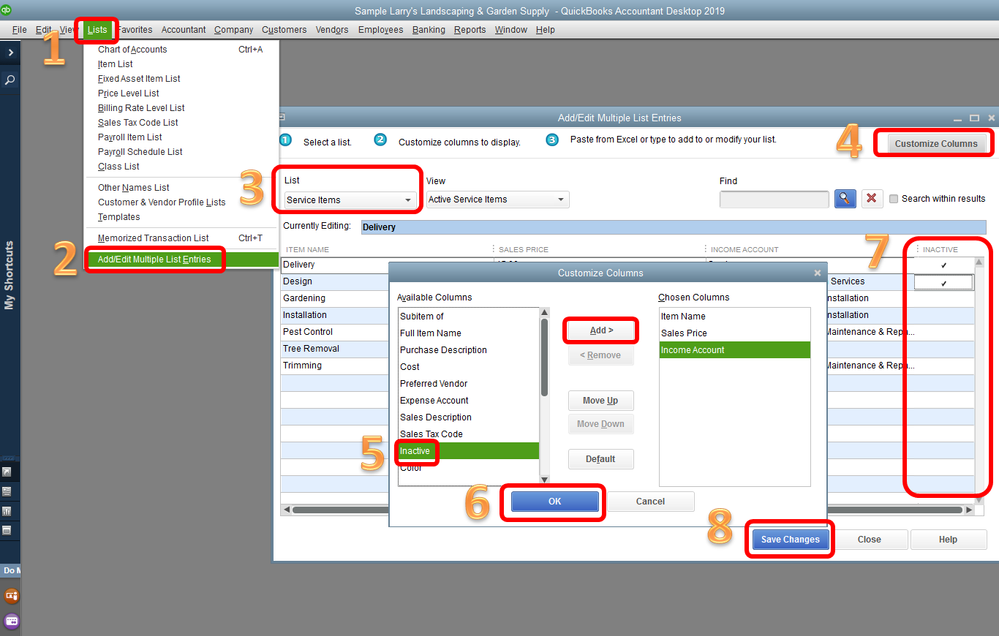Open the sidebar search magnifier icon
The image size is (999, 636).
[10, 80]
